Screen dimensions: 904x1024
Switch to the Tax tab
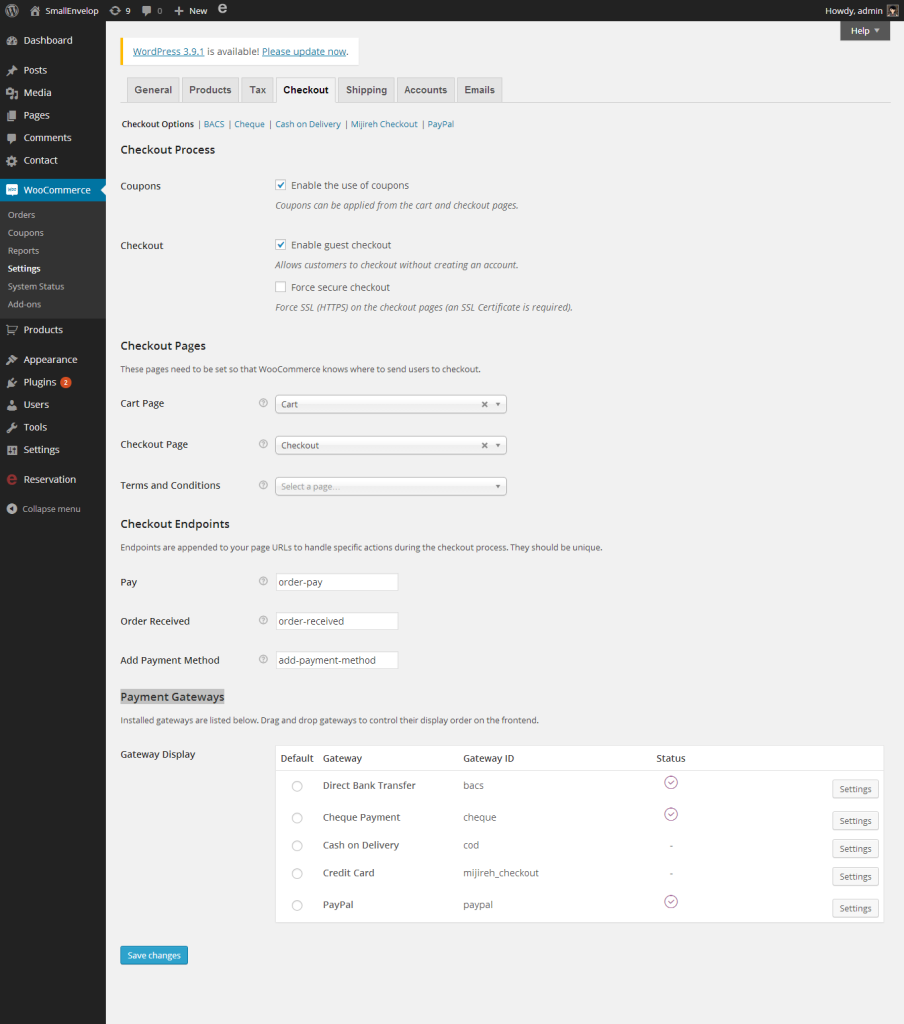[x=258, y=90]
